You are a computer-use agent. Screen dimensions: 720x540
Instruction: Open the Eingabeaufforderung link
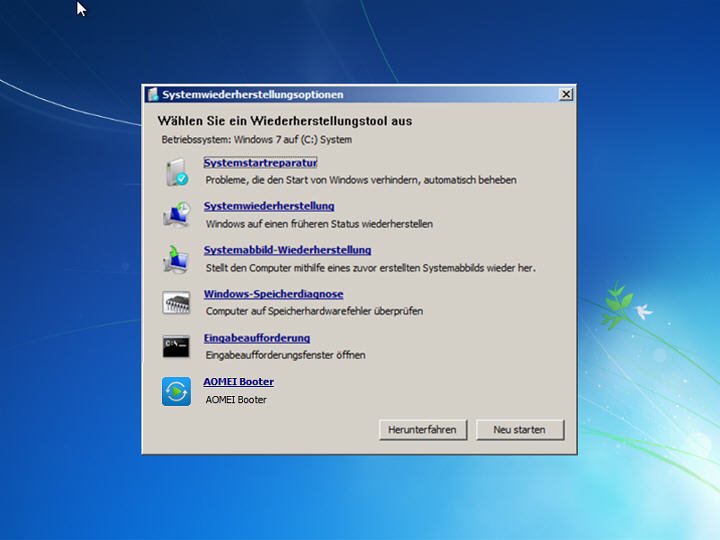(257, 338)
